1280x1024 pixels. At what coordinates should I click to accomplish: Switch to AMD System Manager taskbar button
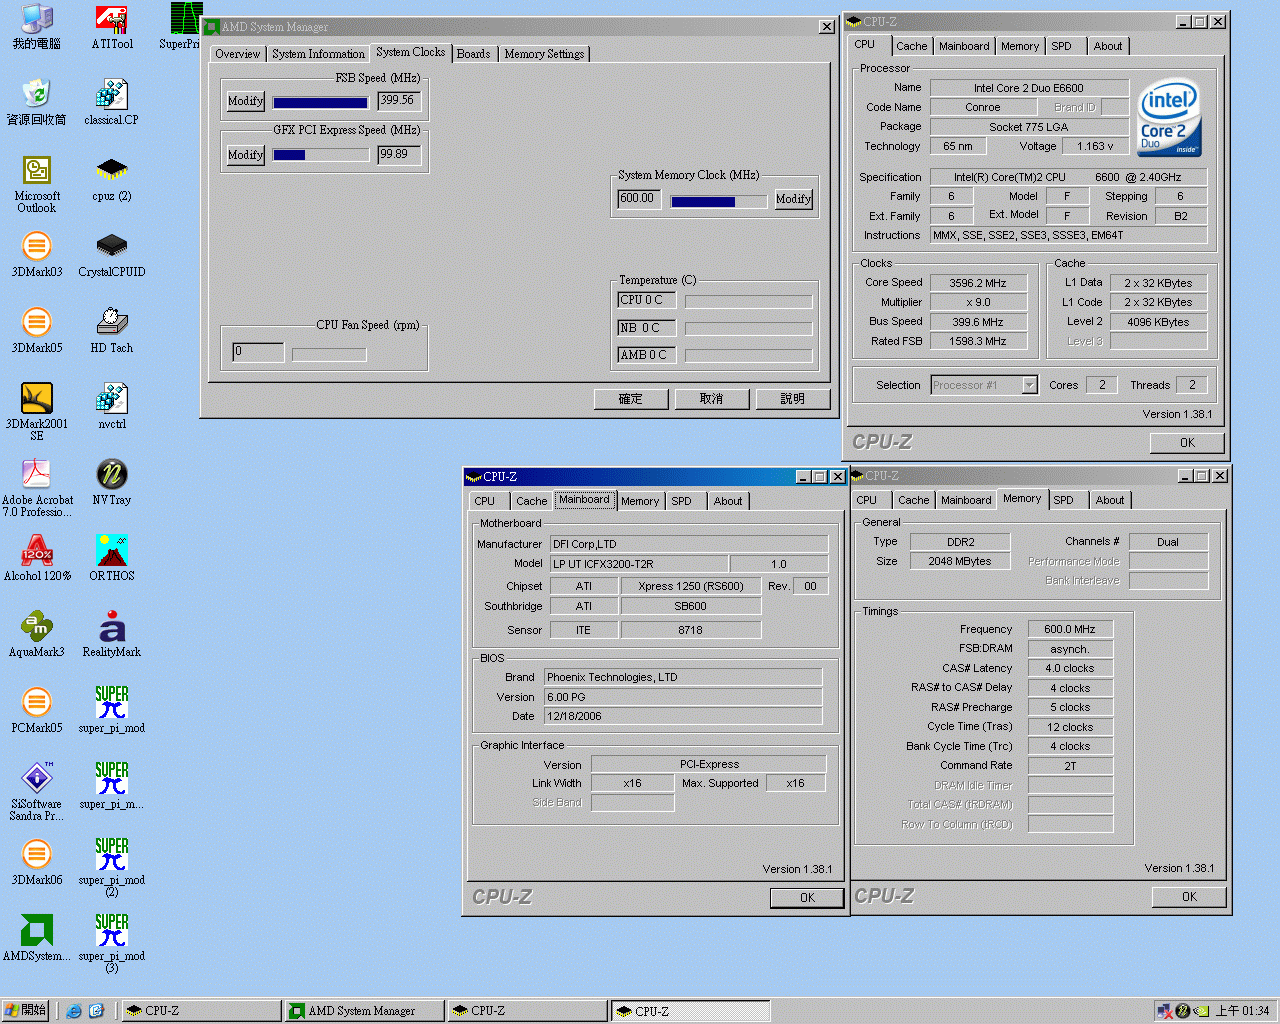[x=364, y=1011]
